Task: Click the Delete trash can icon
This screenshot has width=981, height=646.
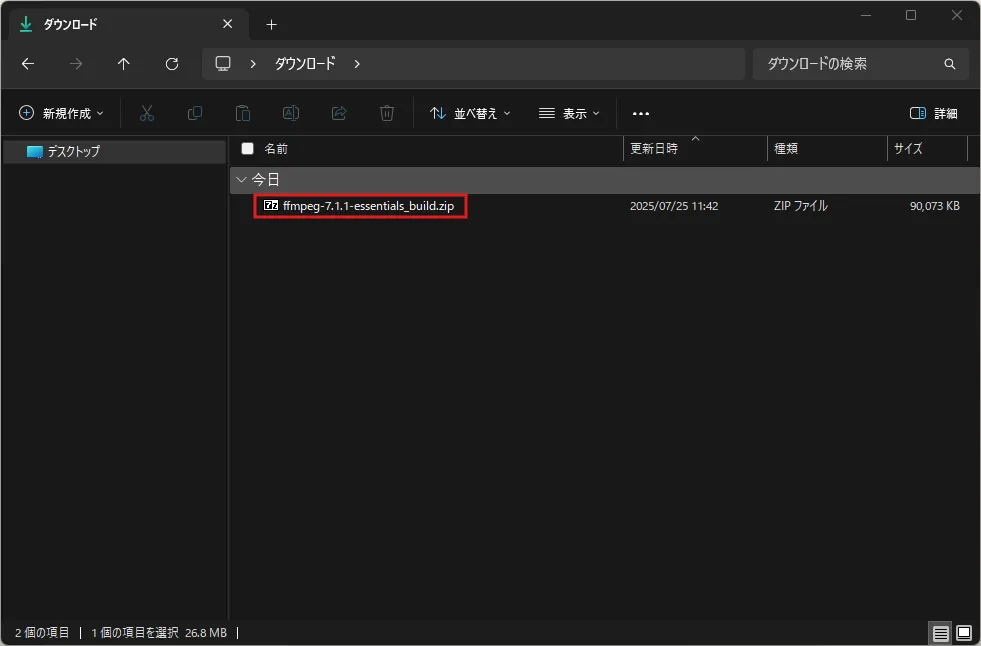Action: [x=387, y=113]
